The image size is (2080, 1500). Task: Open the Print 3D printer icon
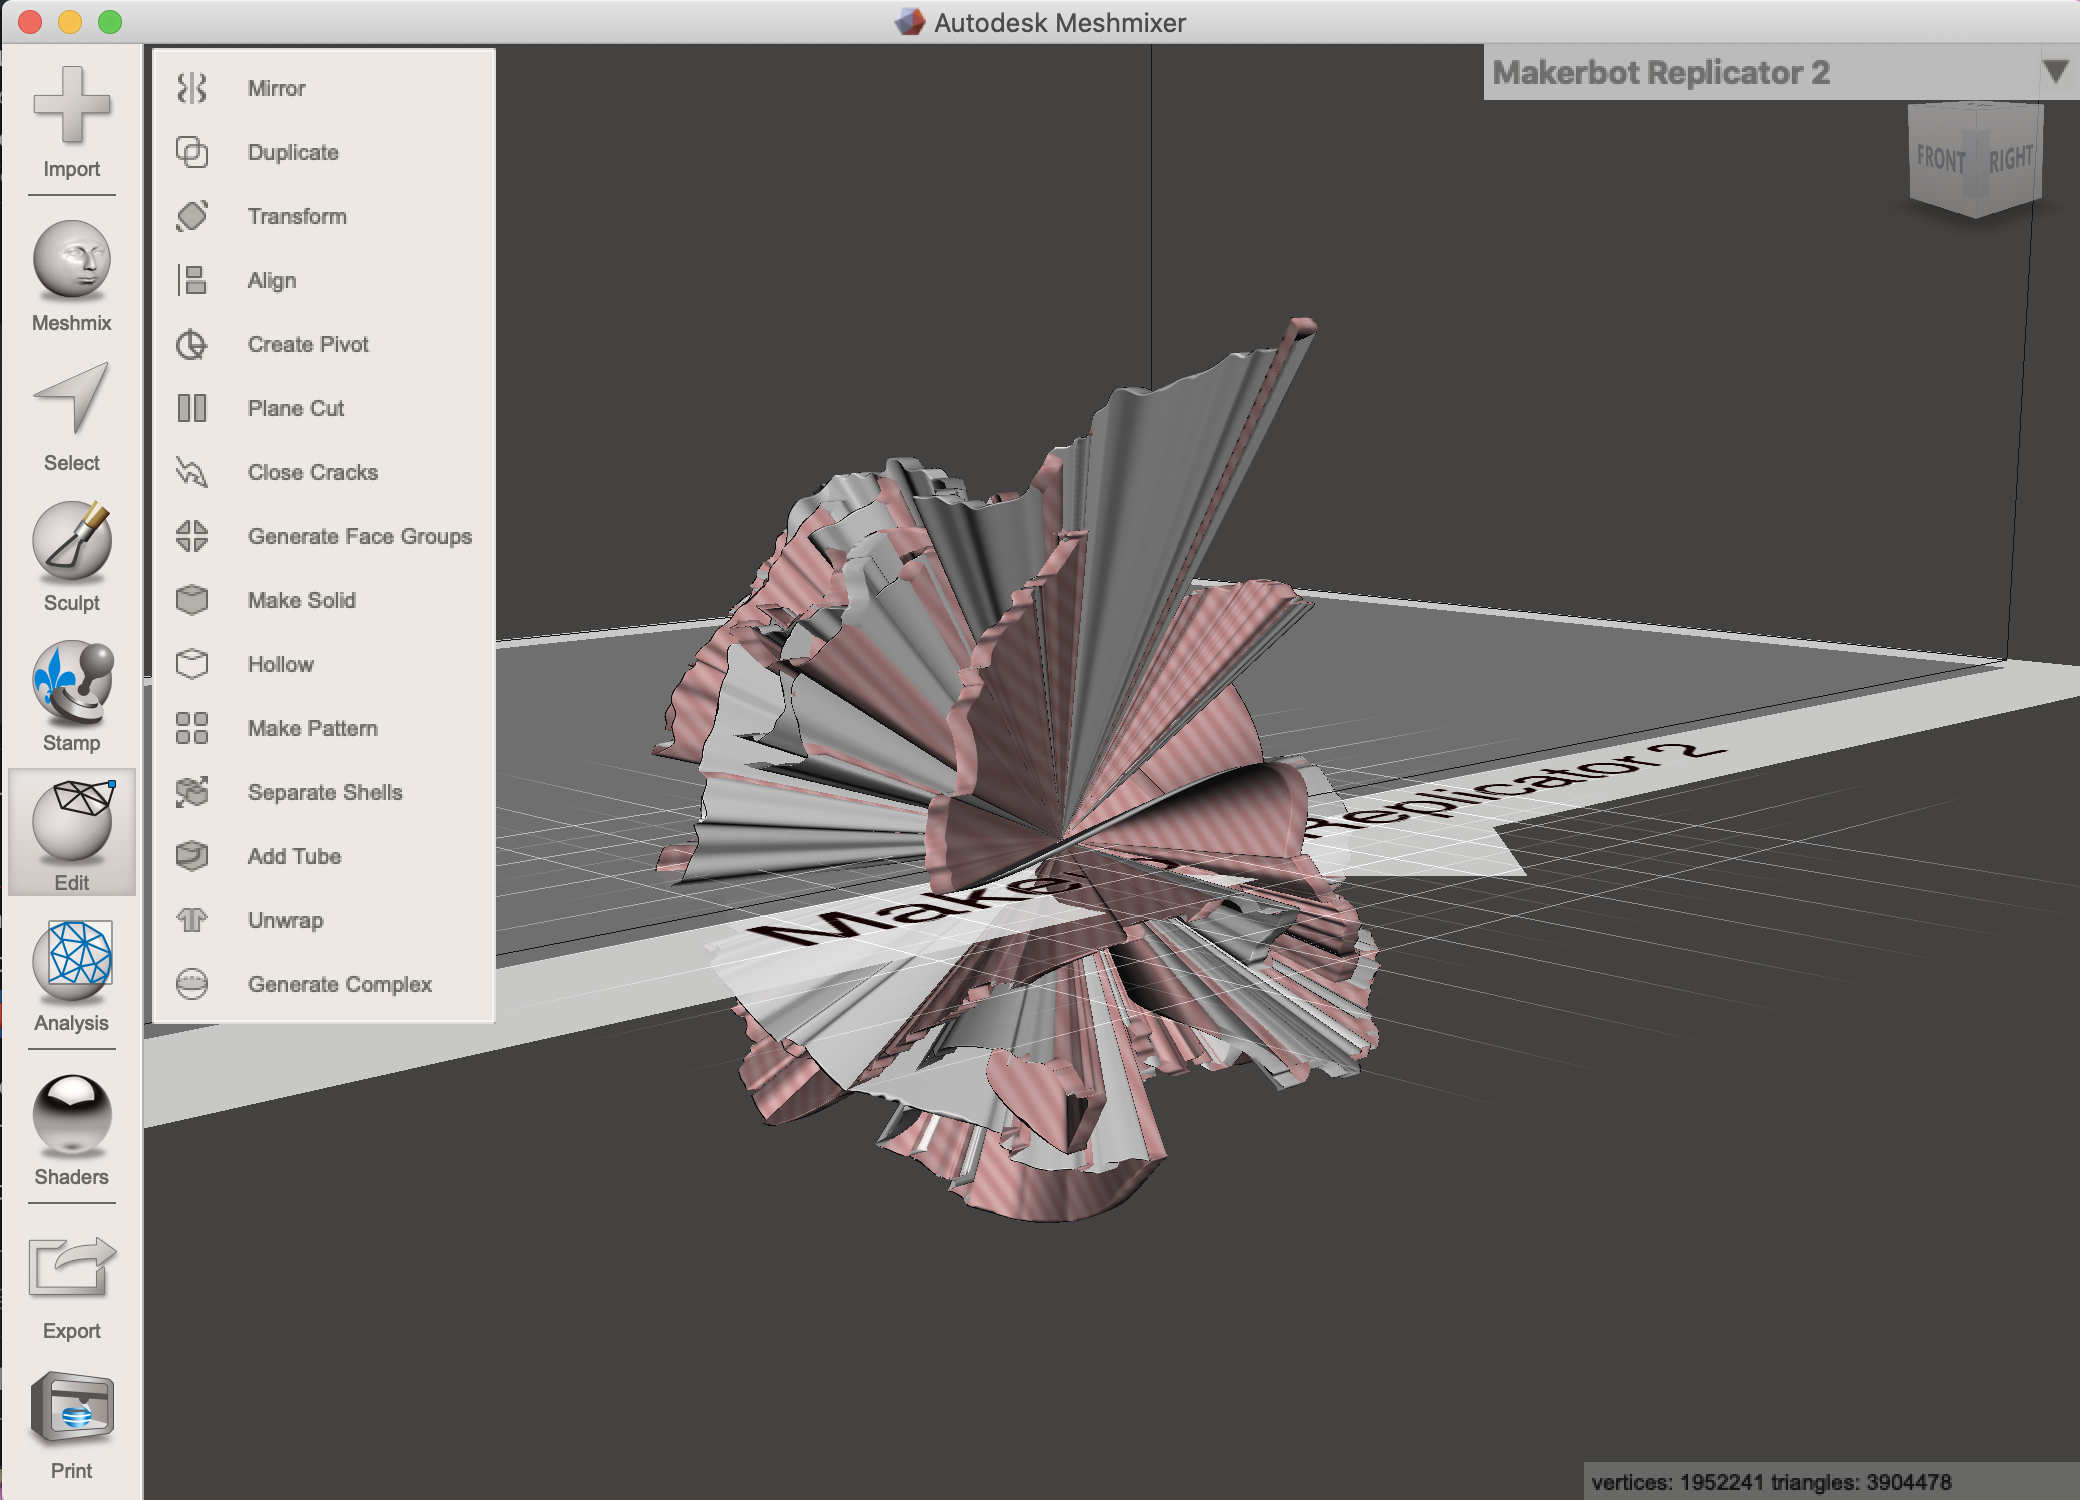coord(71,1409)
